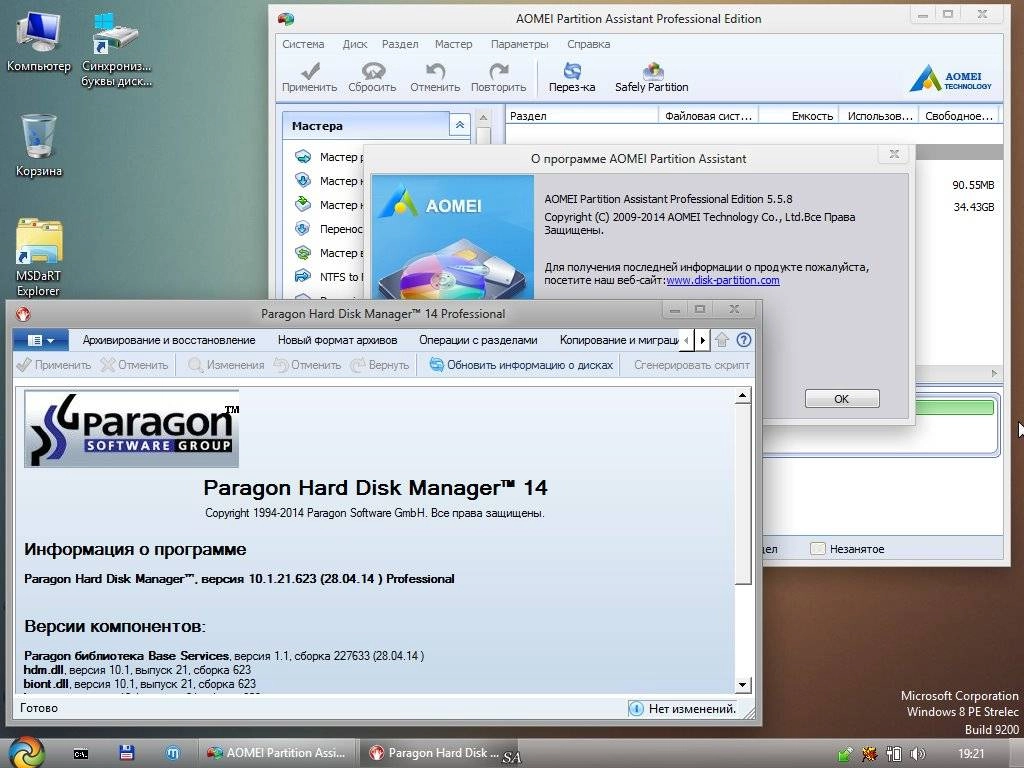The image size is (1024, 768).
Task: Click Paragon Применить toolbar button
Action: pyautogui.click(x=54, y=364)
